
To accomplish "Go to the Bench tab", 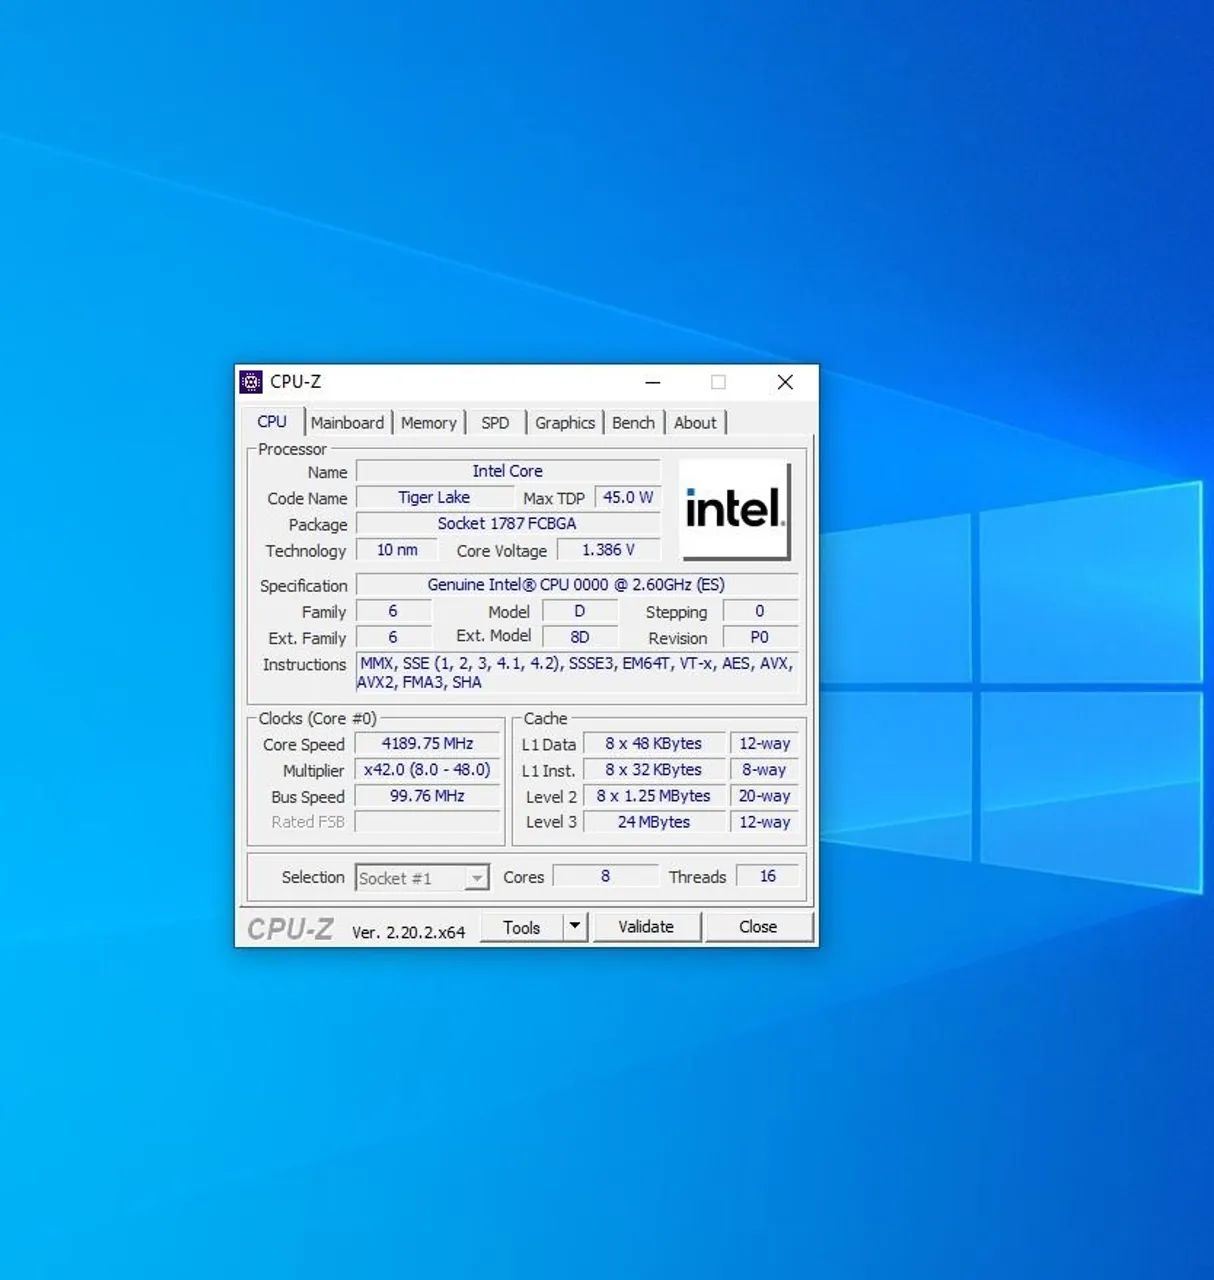I will (x=633, y=423).
